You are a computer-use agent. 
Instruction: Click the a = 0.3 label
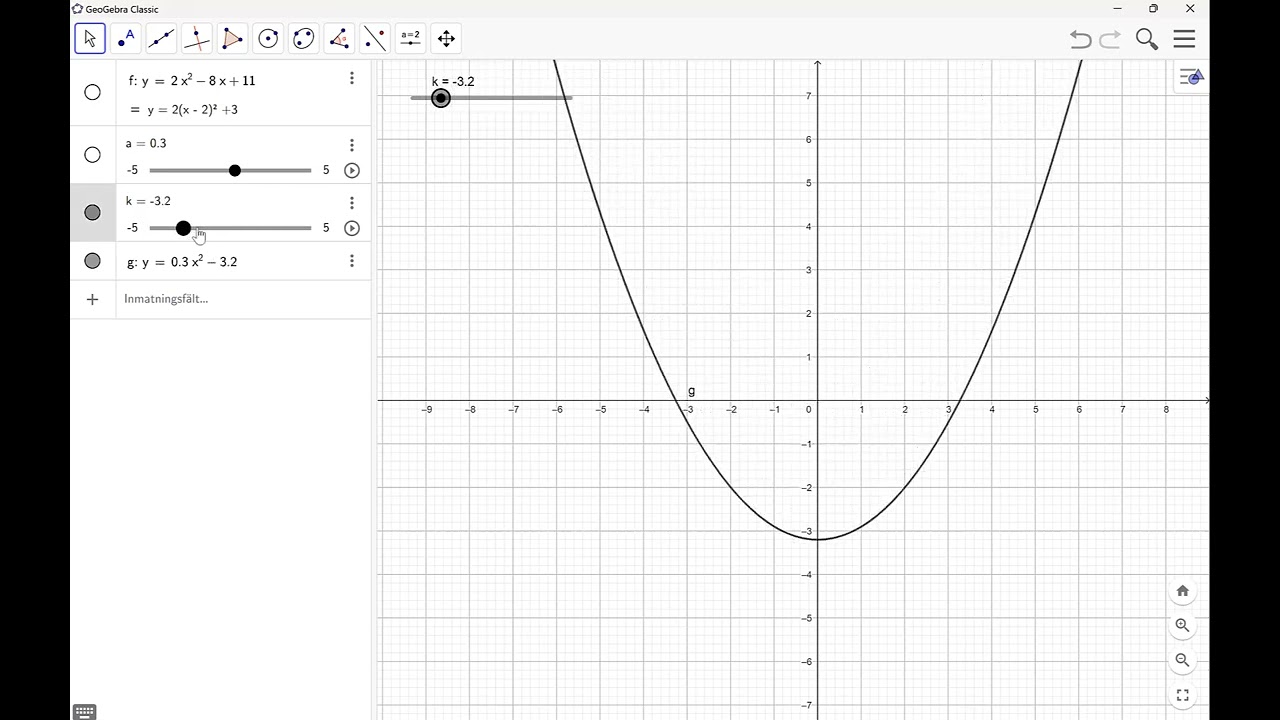(x=146, y=143)
